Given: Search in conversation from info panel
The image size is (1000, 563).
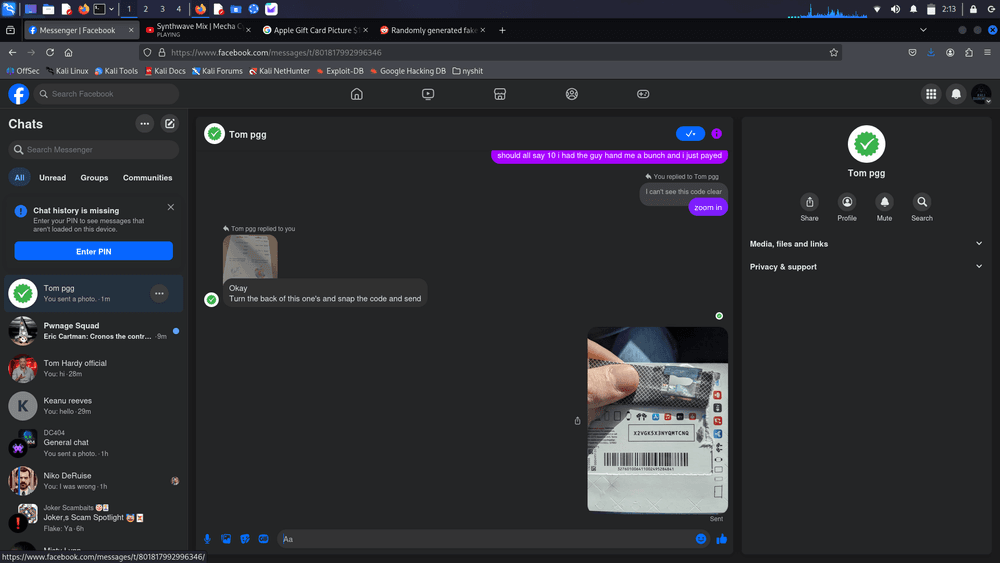Looking at the screenshot, I should 922,208.
